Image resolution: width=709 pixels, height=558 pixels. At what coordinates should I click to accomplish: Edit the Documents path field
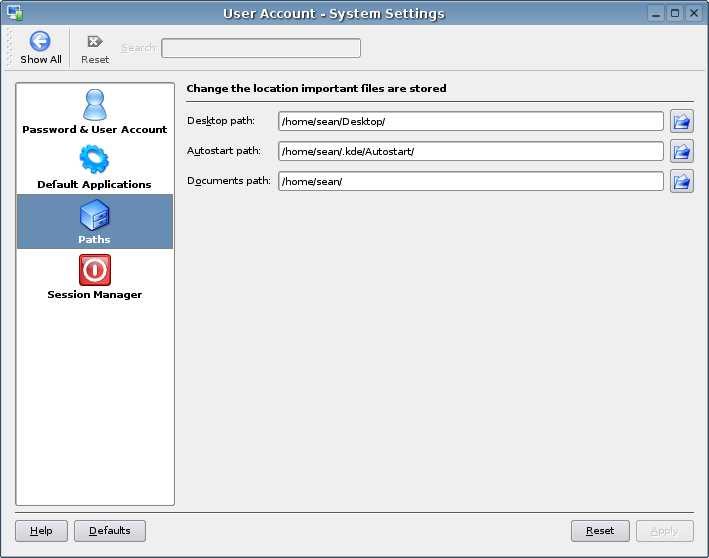471,181
